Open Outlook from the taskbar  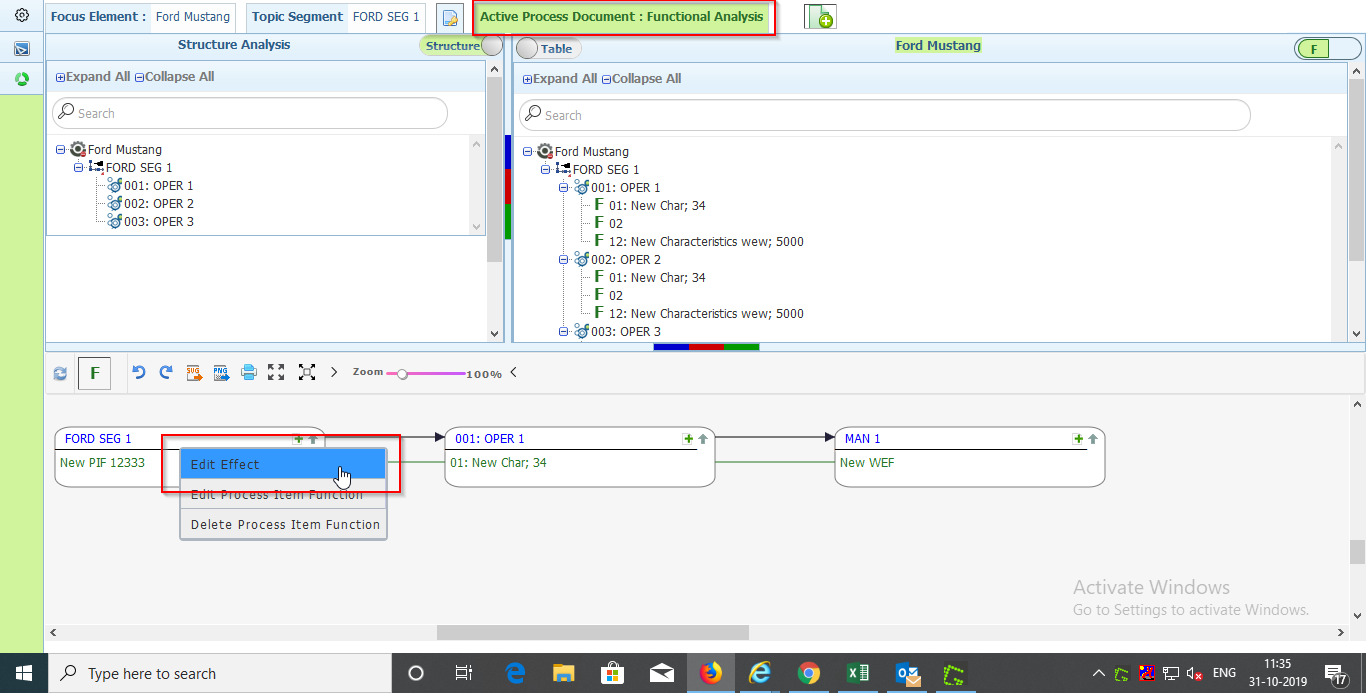pyautogui.click(x=908, y=673)
